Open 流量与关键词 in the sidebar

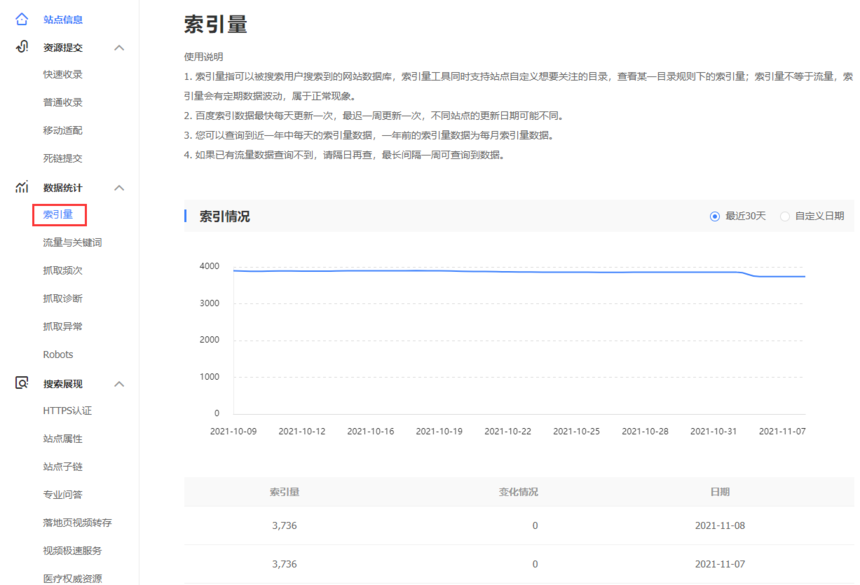(72, 242)
